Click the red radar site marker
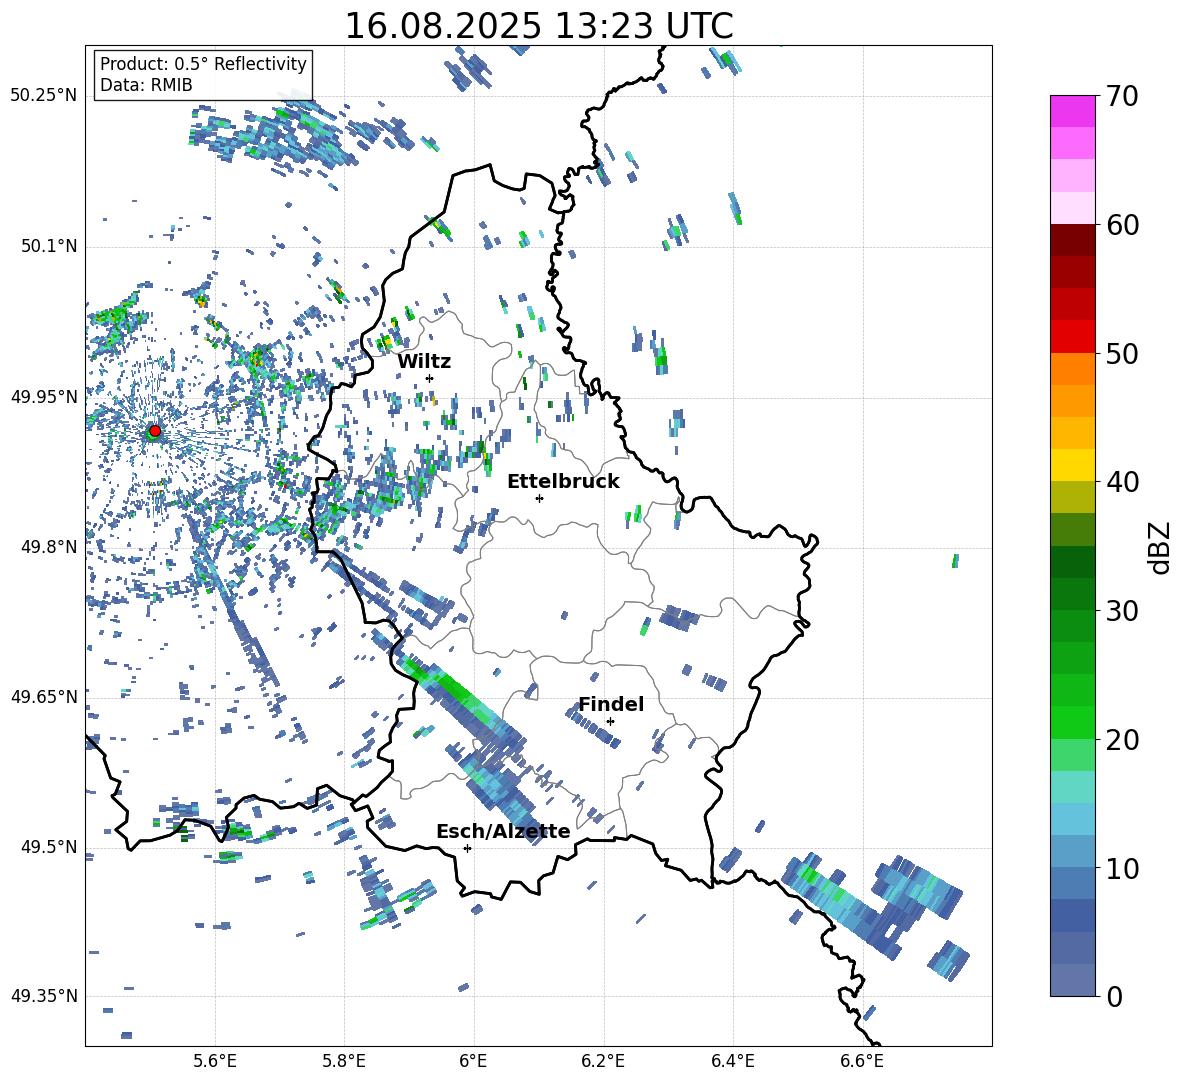 [155, 431]
